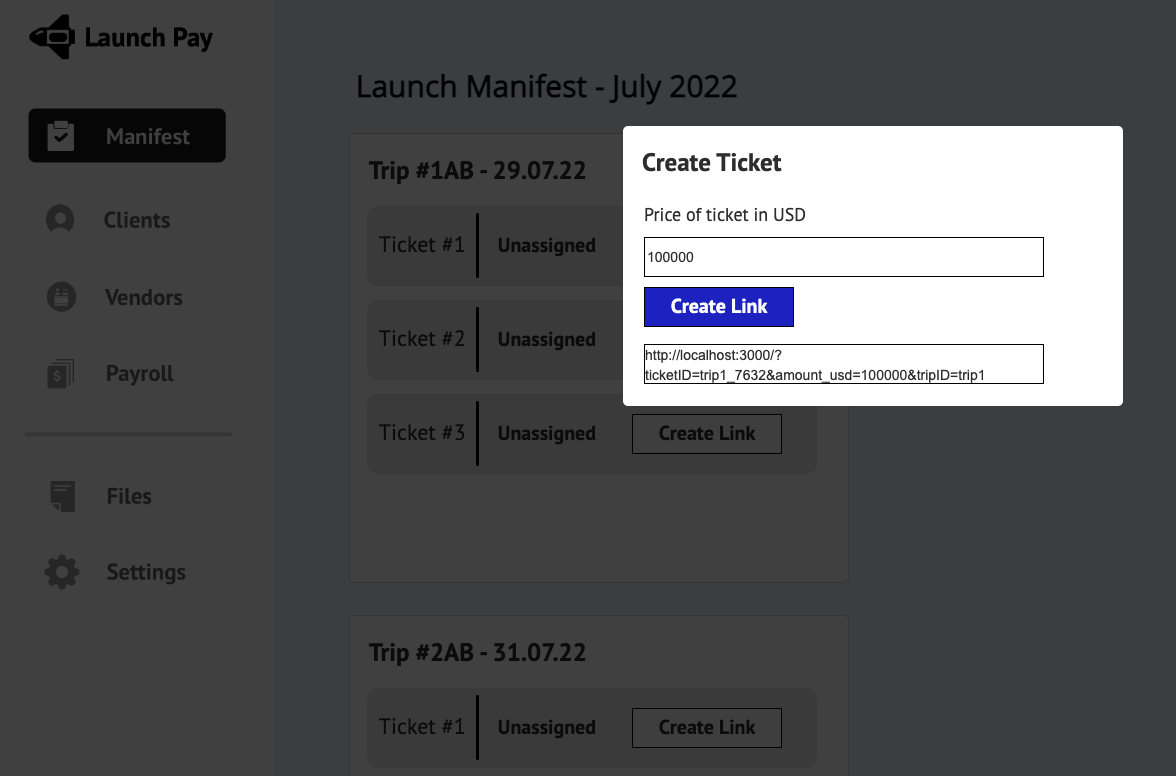This screenshot has height=776, width=1176.
Task: Click the Vendors icon in sidebar
Action: [61, 297]
